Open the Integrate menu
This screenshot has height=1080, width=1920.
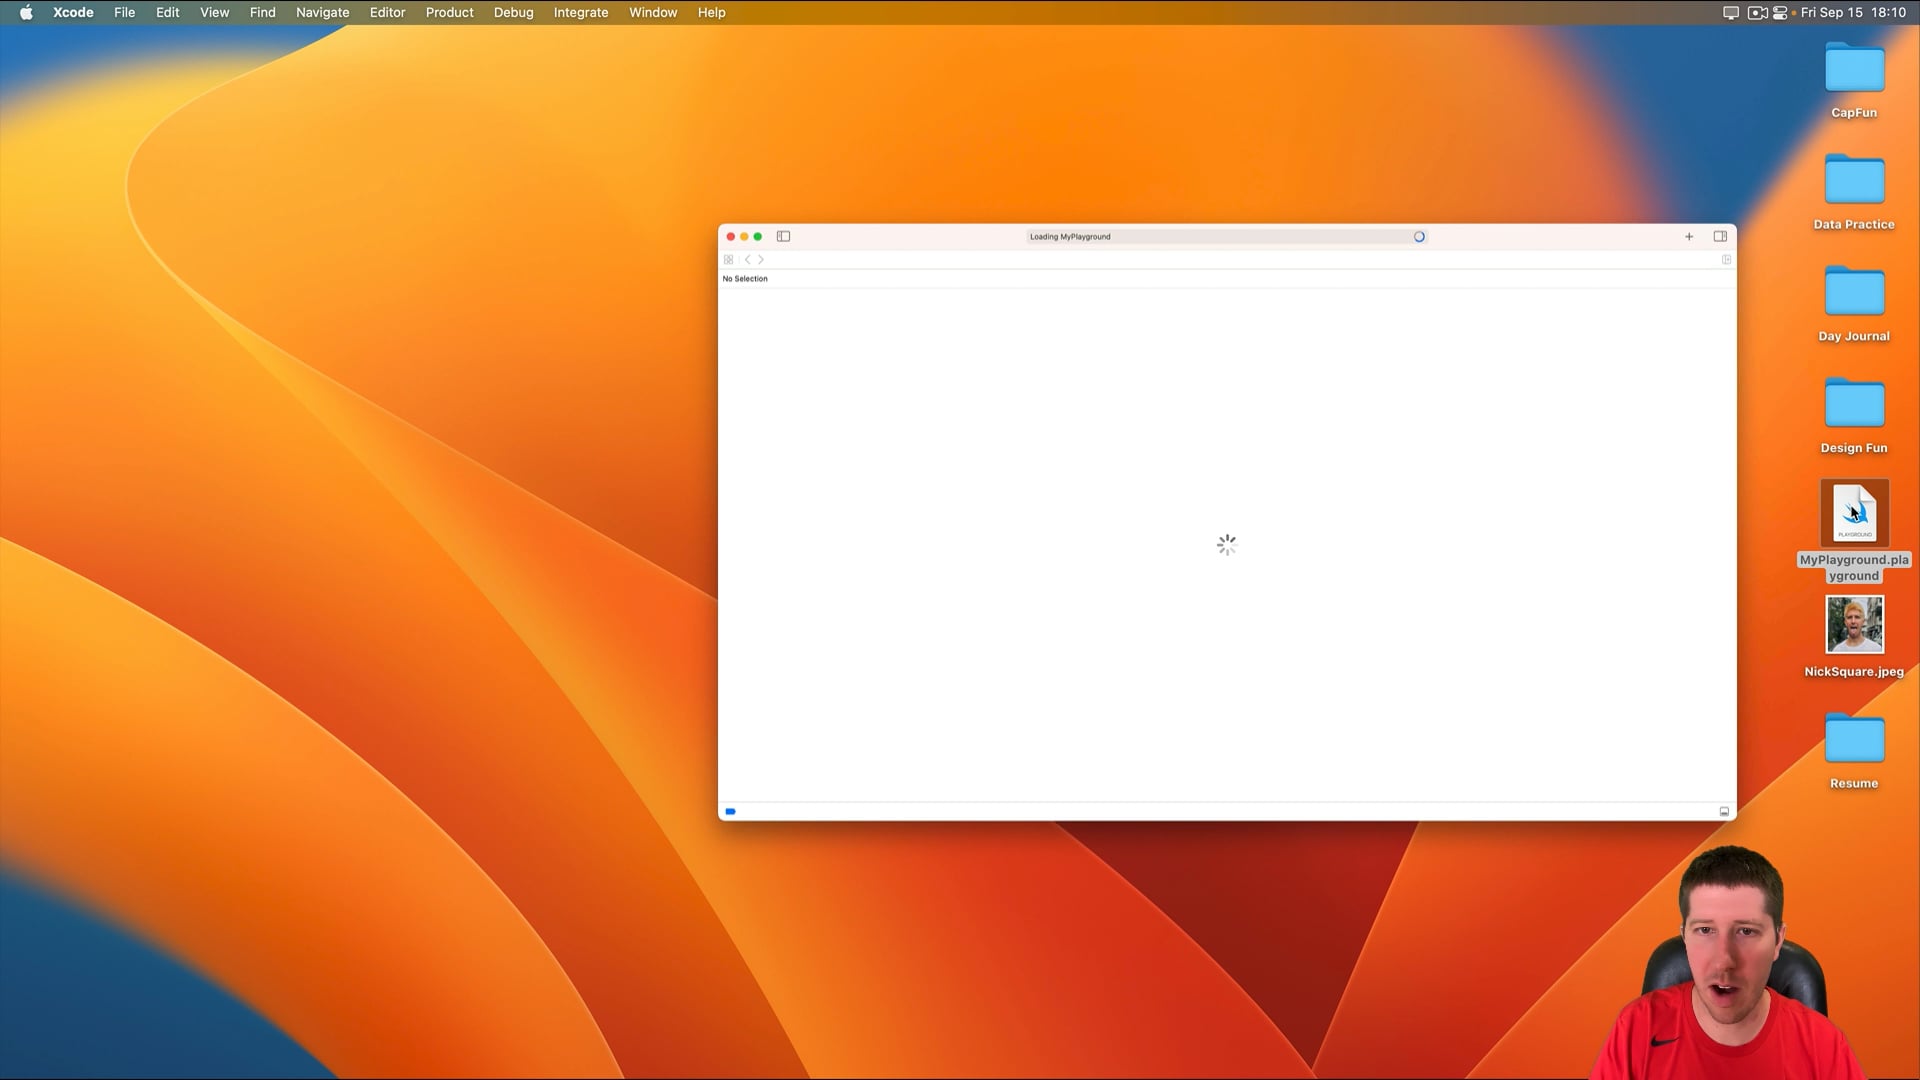[x=581, y=13]
